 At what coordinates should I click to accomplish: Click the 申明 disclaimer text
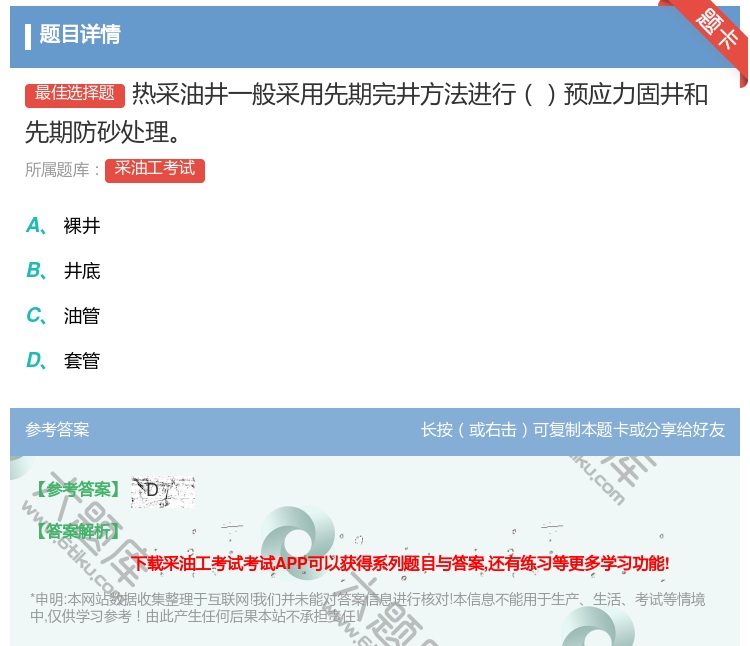pyautogui.click(x=367, y=607)
